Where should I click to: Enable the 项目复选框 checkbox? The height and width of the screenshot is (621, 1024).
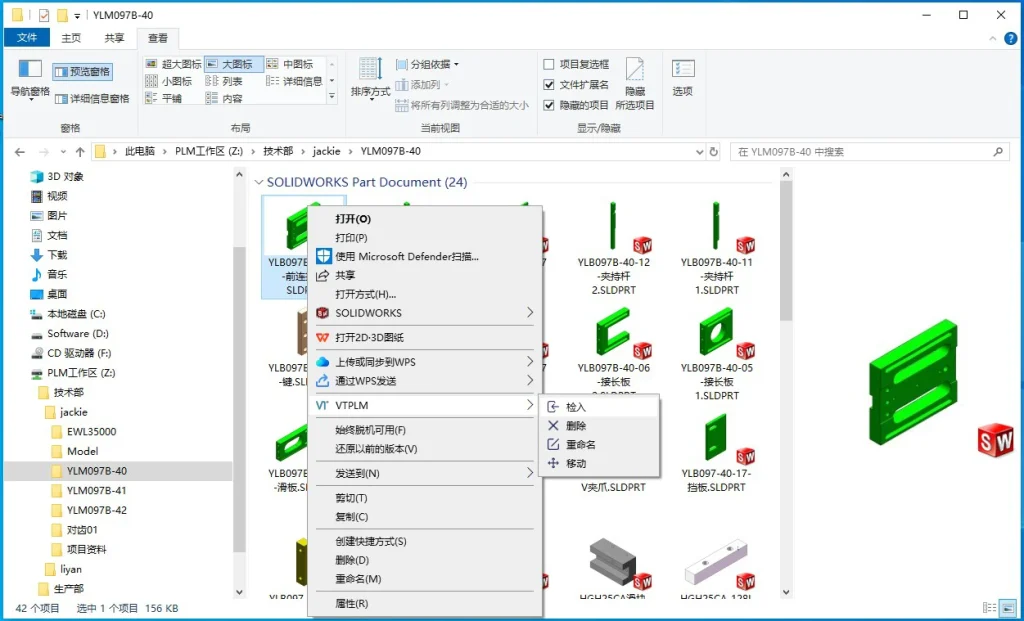click(x=549, y=64)
